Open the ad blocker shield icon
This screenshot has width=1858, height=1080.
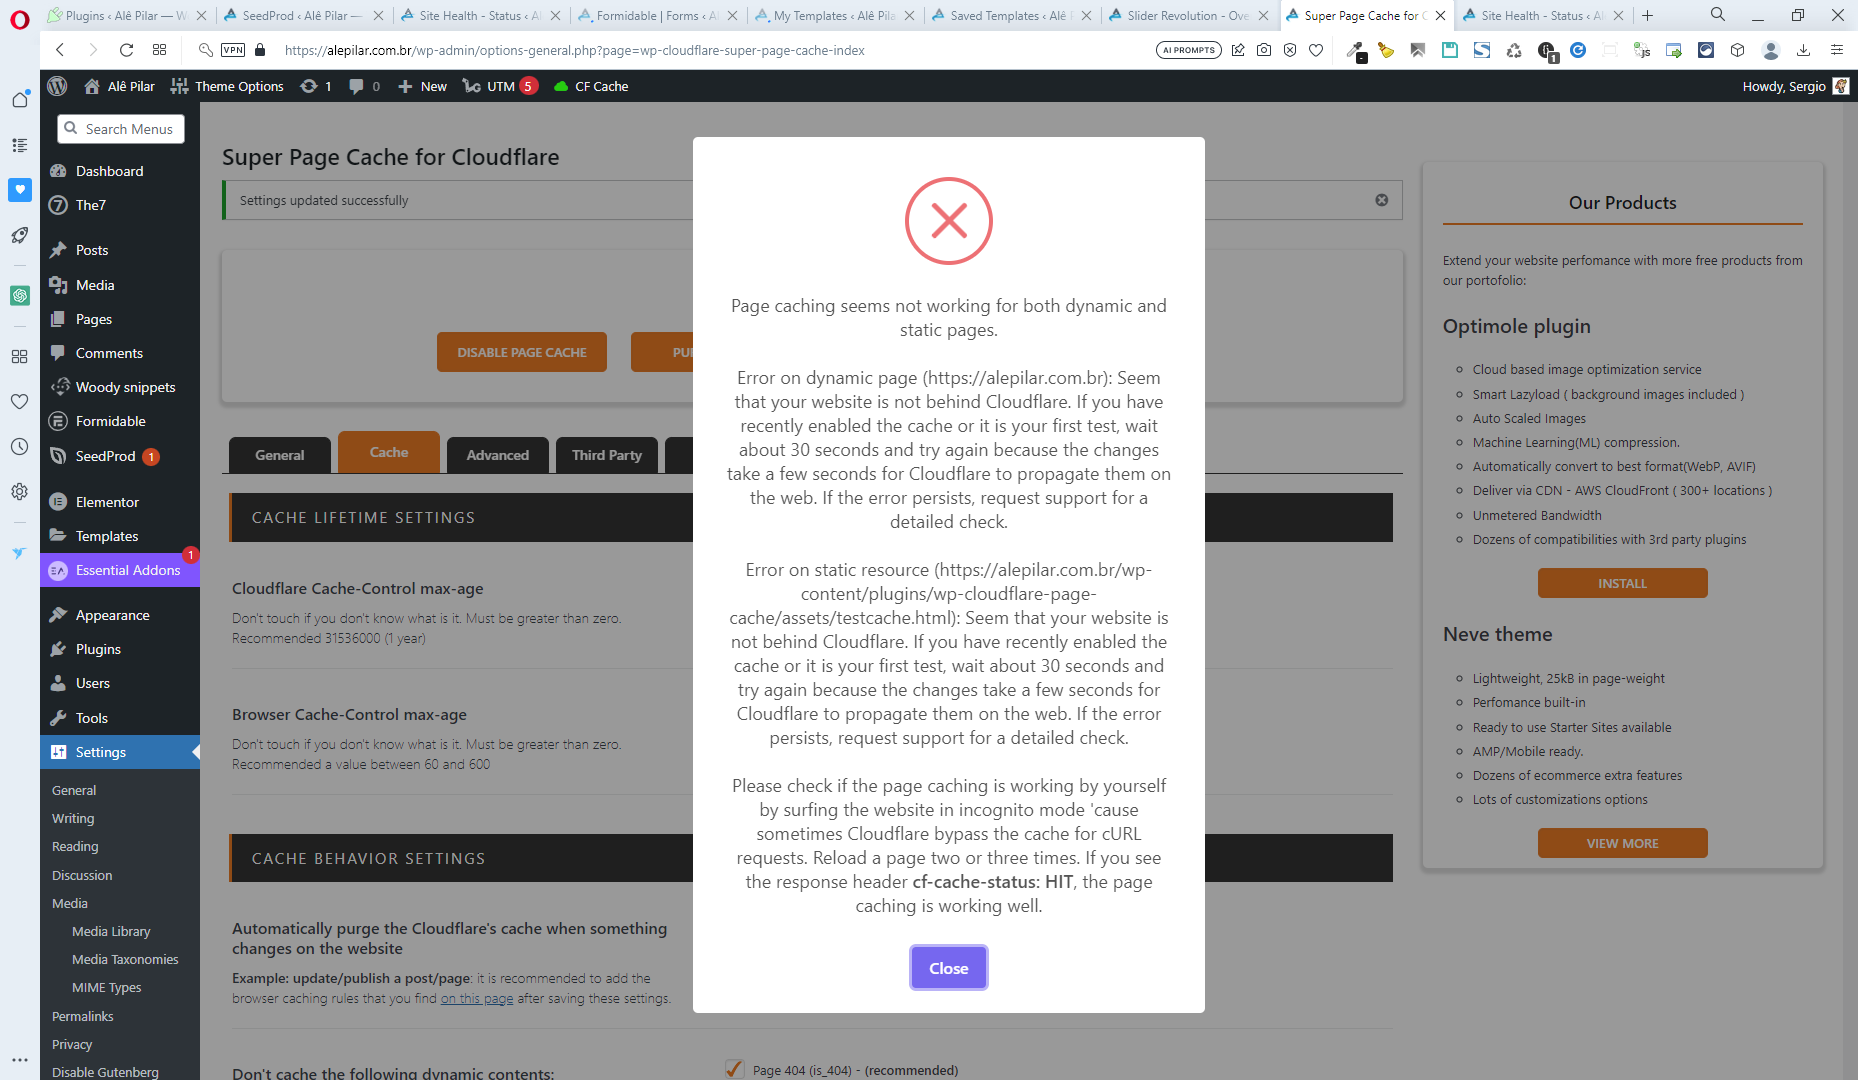click(x=1290, y=50)
